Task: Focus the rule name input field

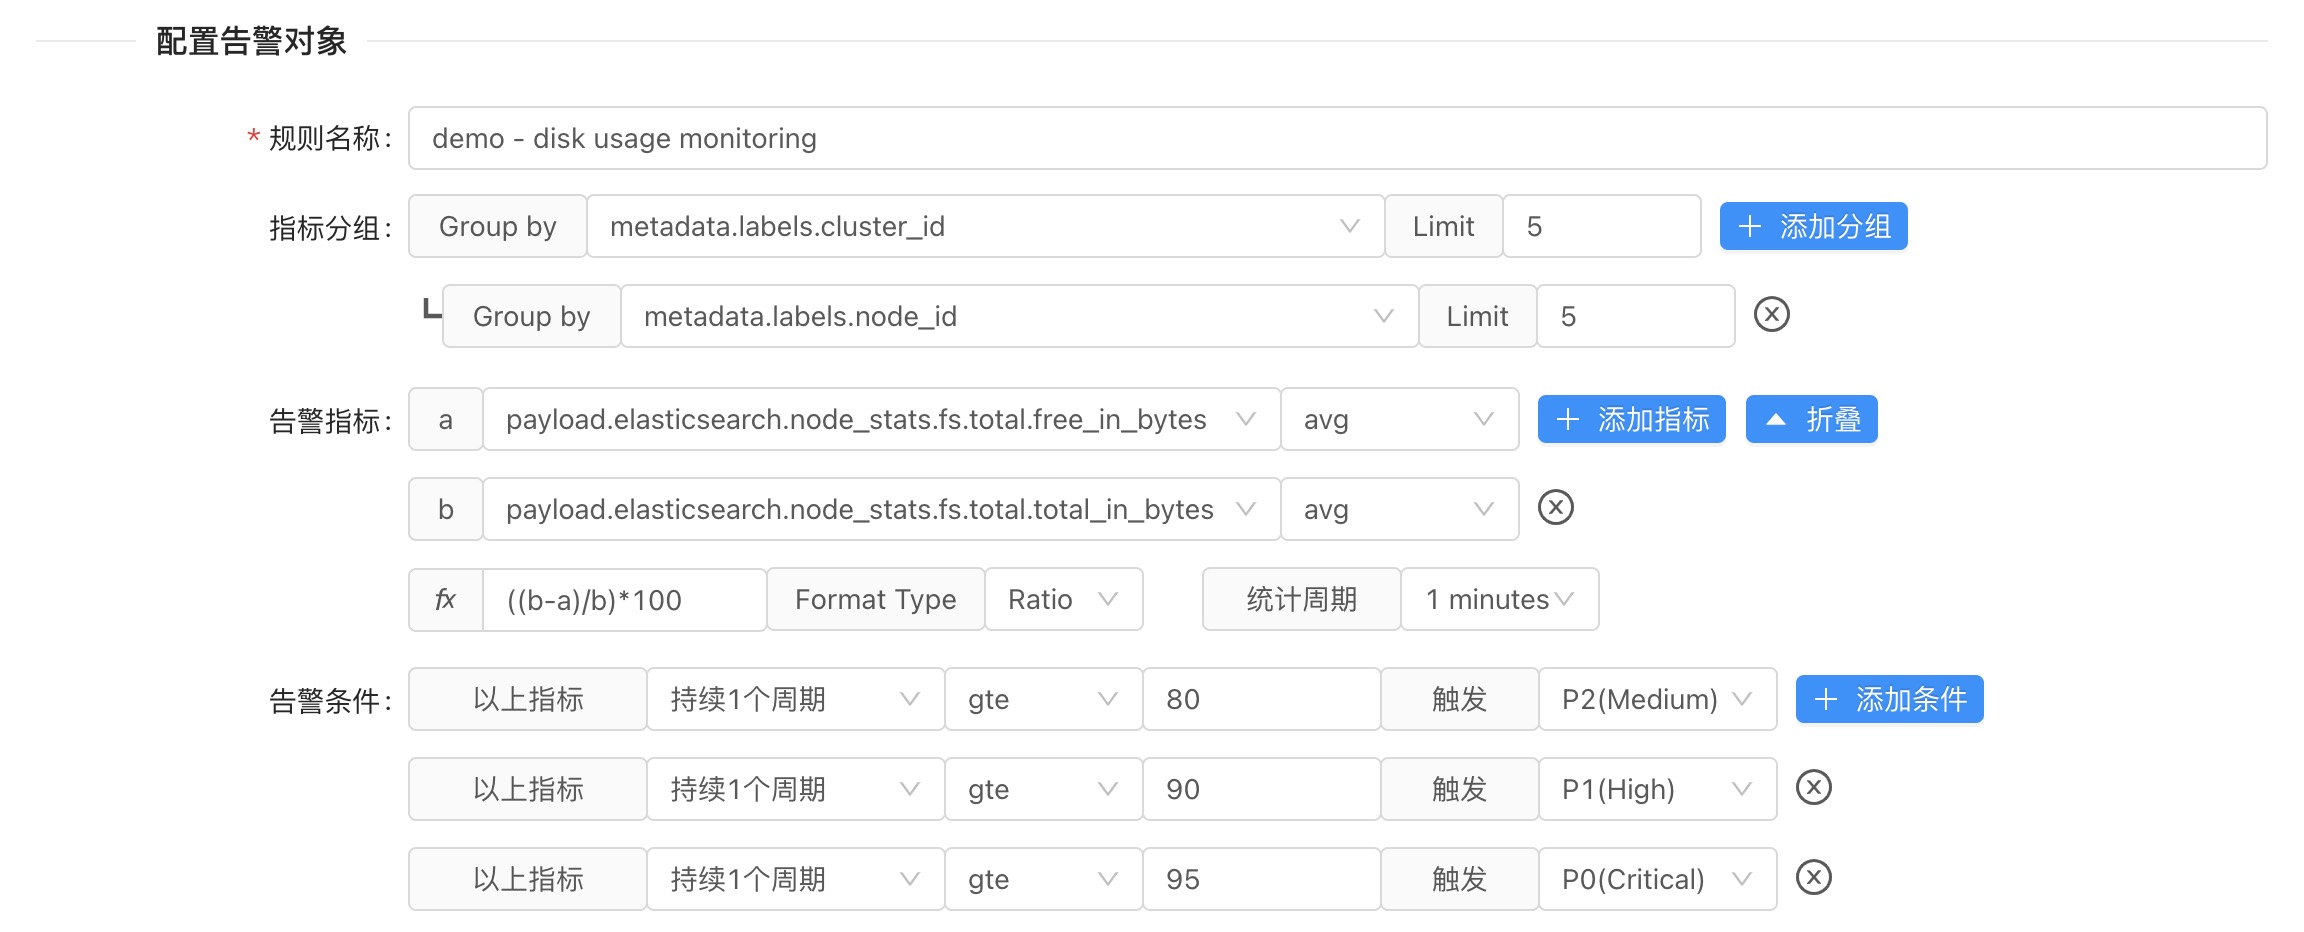Action: click(1336, 138)
